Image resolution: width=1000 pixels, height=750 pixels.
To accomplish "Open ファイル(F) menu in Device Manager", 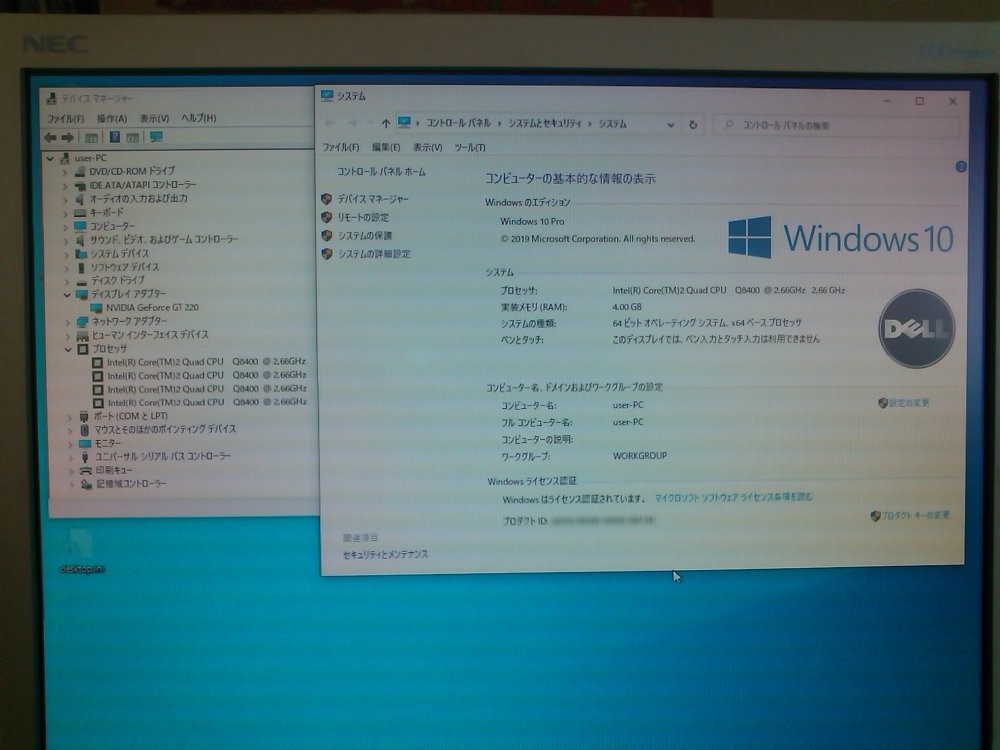I will pos(66,119).
